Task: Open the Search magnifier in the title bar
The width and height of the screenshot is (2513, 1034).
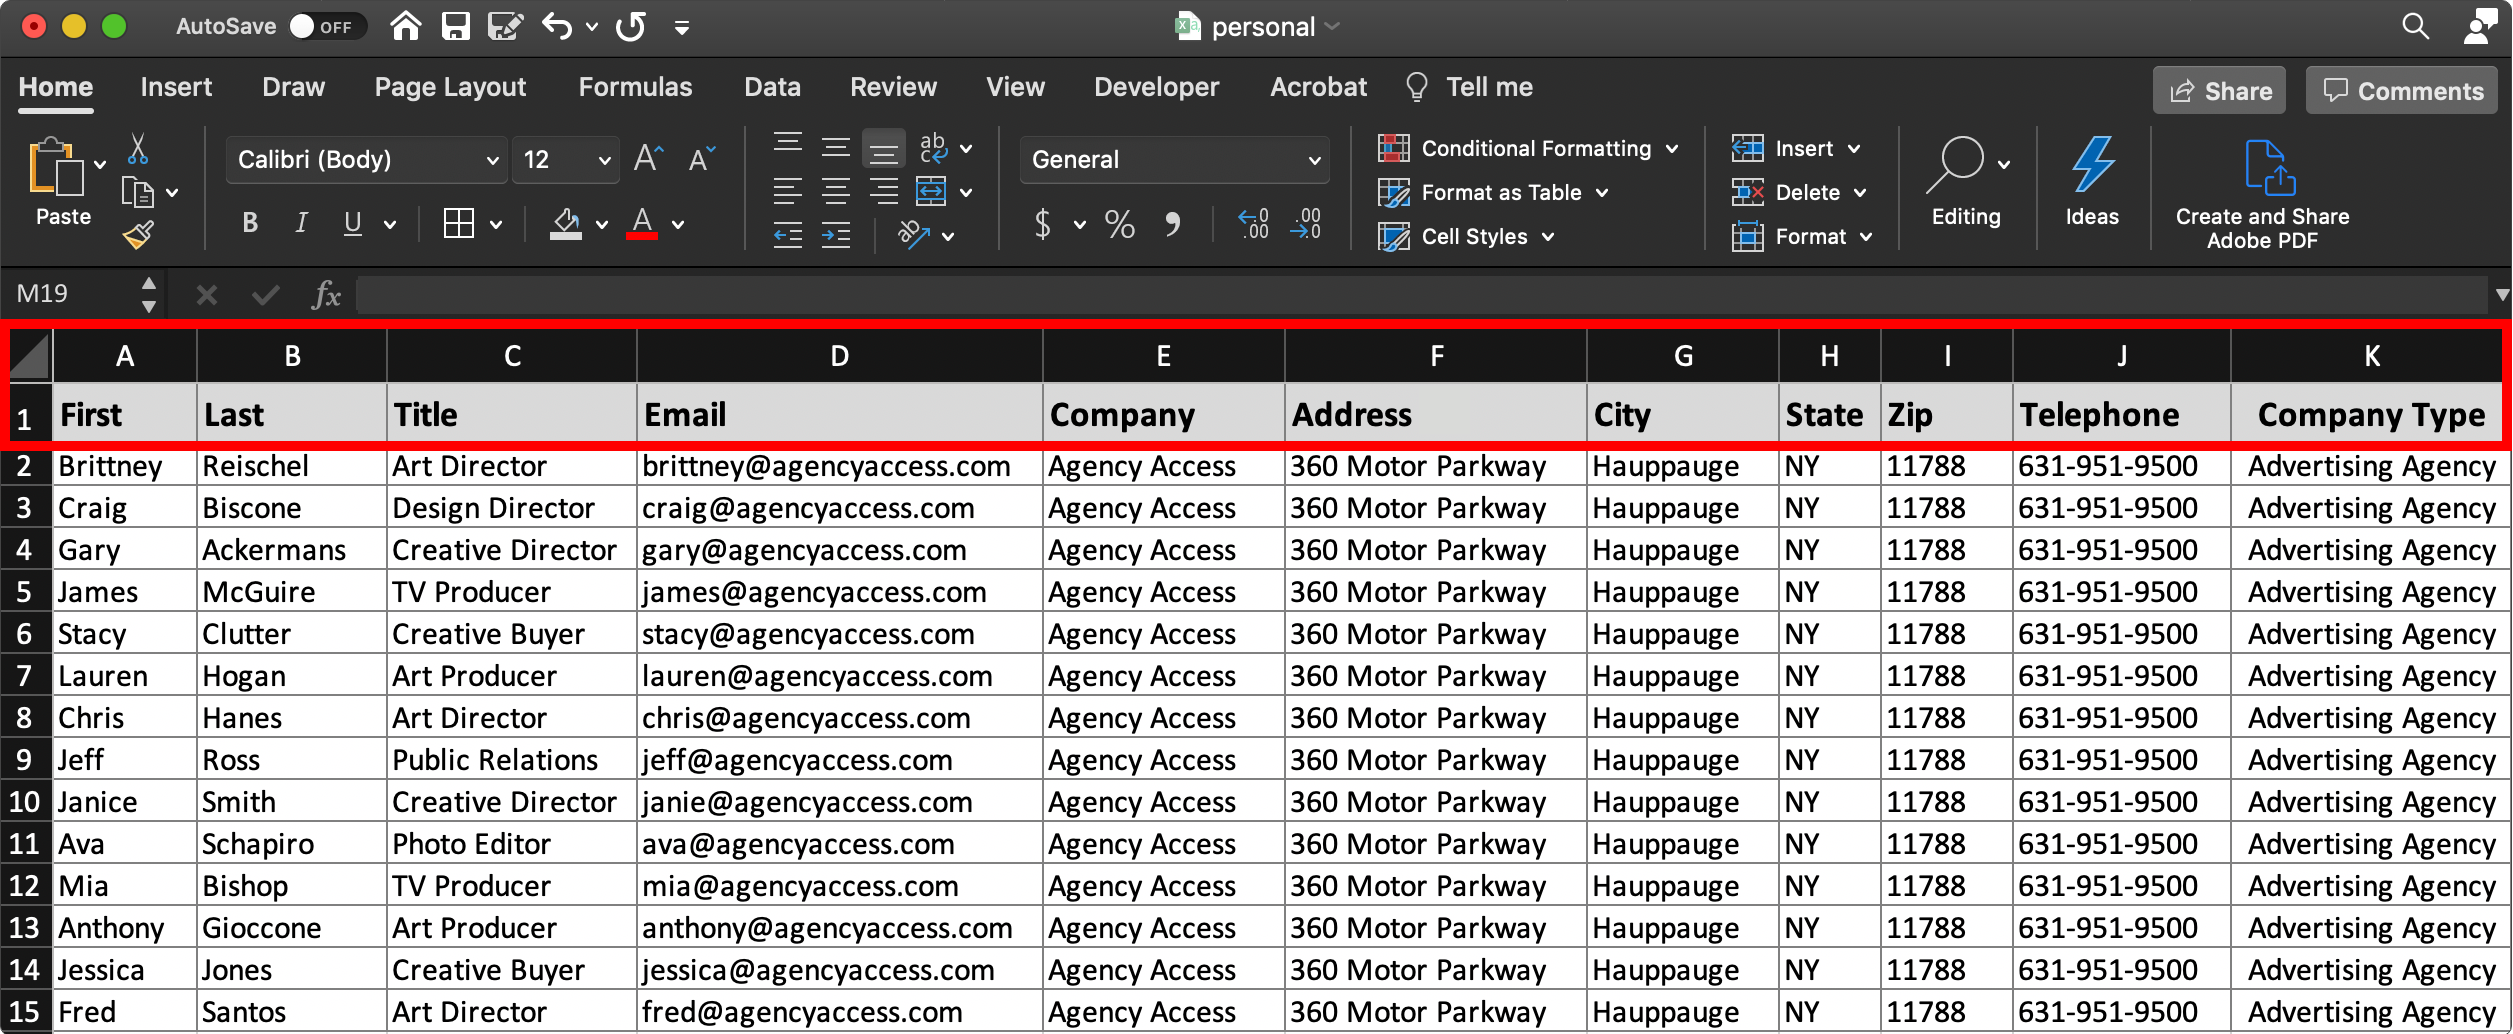Action: pyautogui.click(x=2415, y=26)
